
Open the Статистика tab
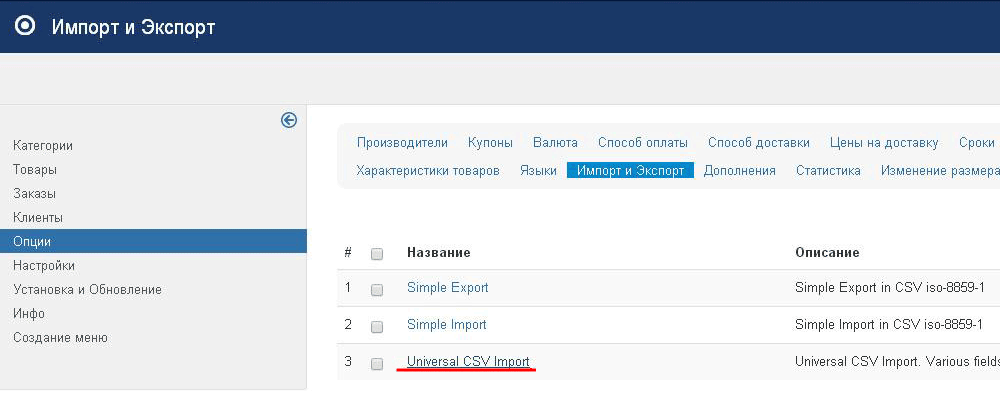828,171
